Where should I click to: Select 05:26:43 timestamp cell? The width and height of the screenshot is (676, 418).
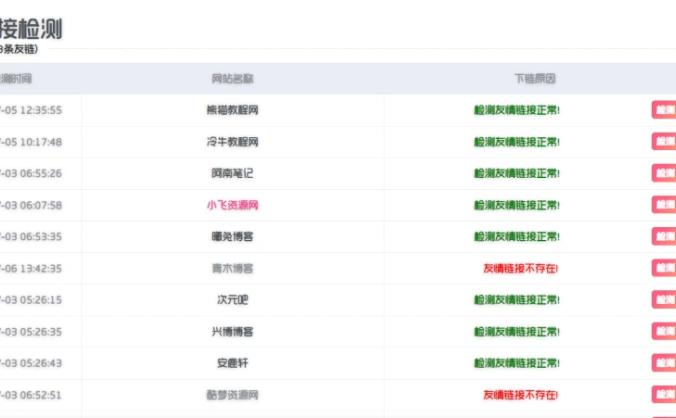31,363
